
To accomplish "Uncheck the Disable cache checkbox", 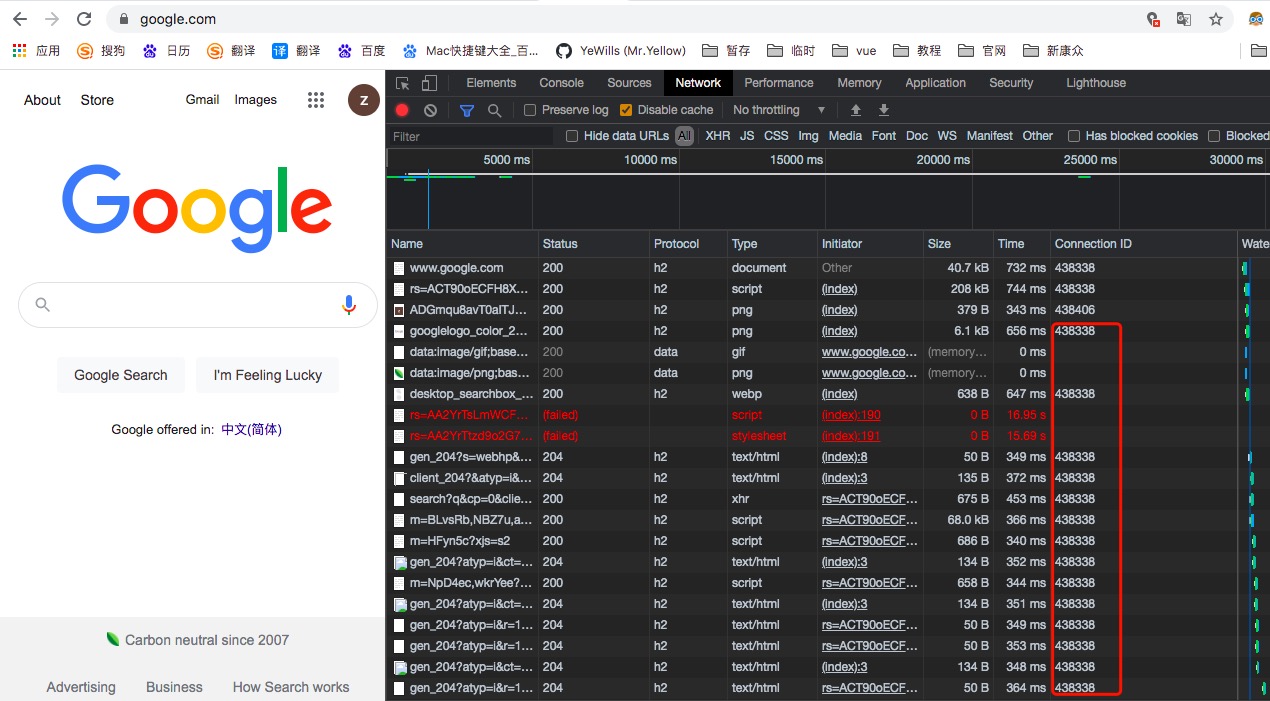I will tap(626, 110).
